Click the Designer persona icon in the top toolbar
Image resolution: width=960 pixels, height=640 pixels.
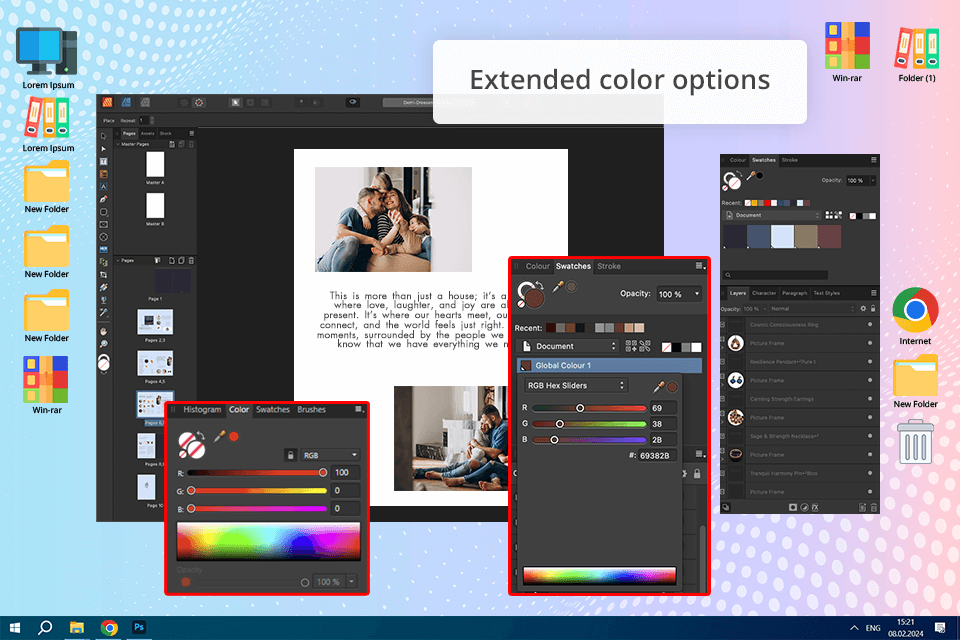tap(126, 102)
